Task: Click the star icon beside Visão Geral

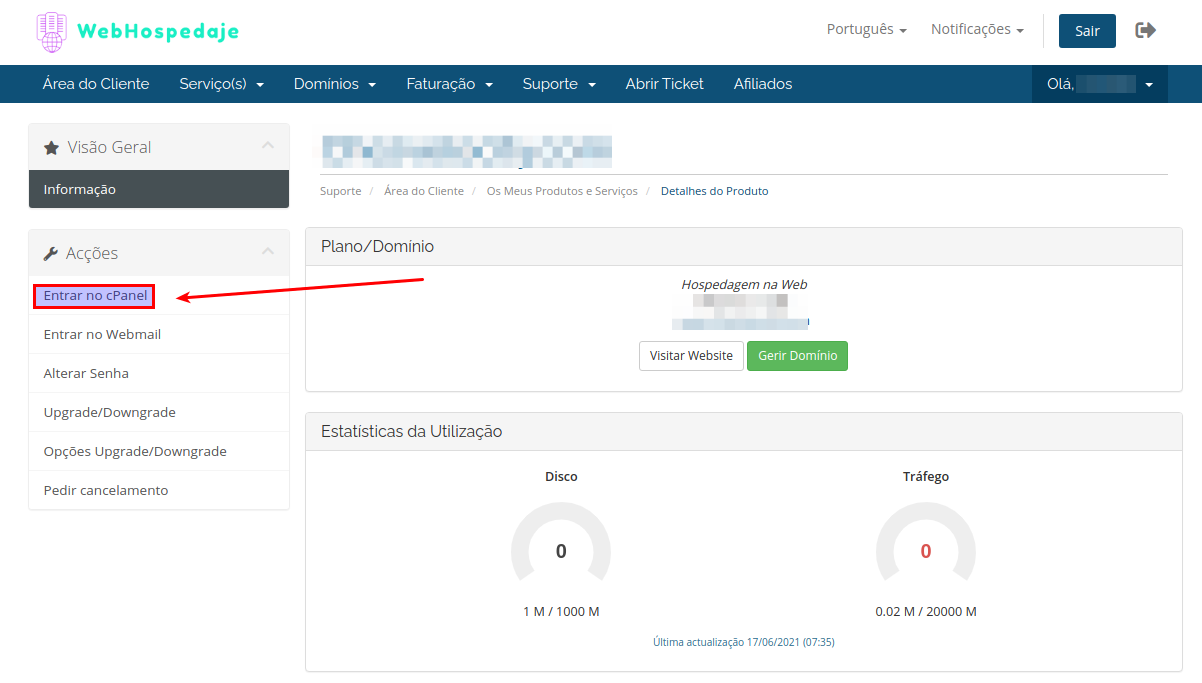Action: (x=51, y=148)
